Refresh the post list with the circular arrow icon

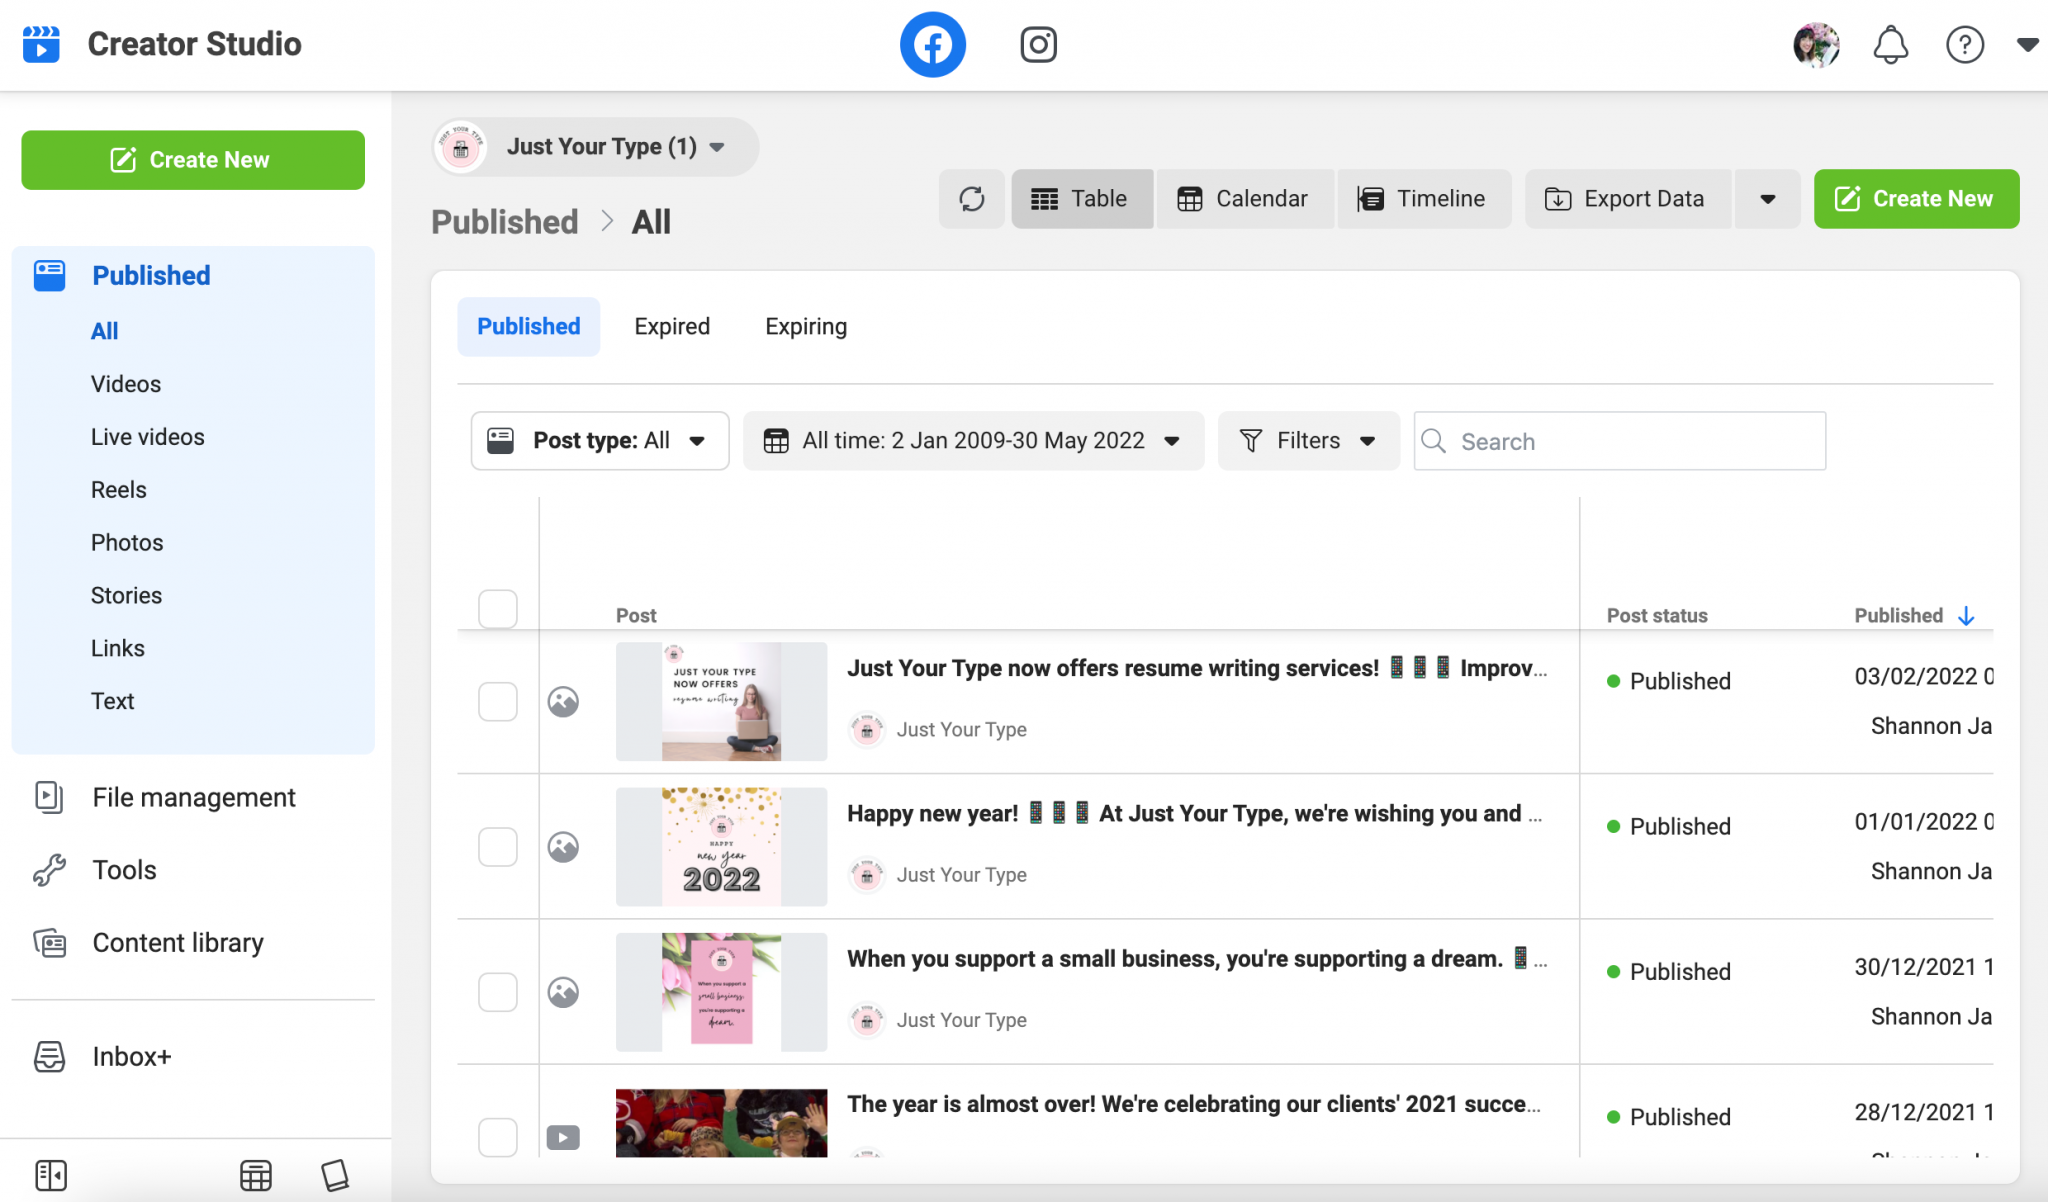(x=971, y=198)
